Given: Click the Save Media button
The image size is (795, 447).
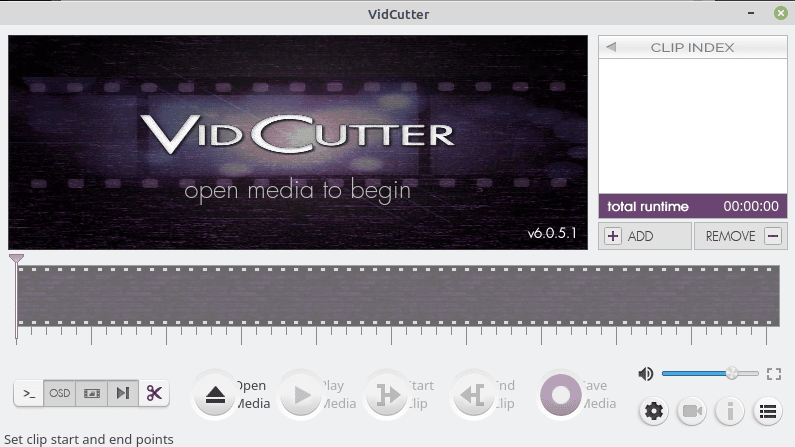Looking at the screenshot, I should (560, 395).
